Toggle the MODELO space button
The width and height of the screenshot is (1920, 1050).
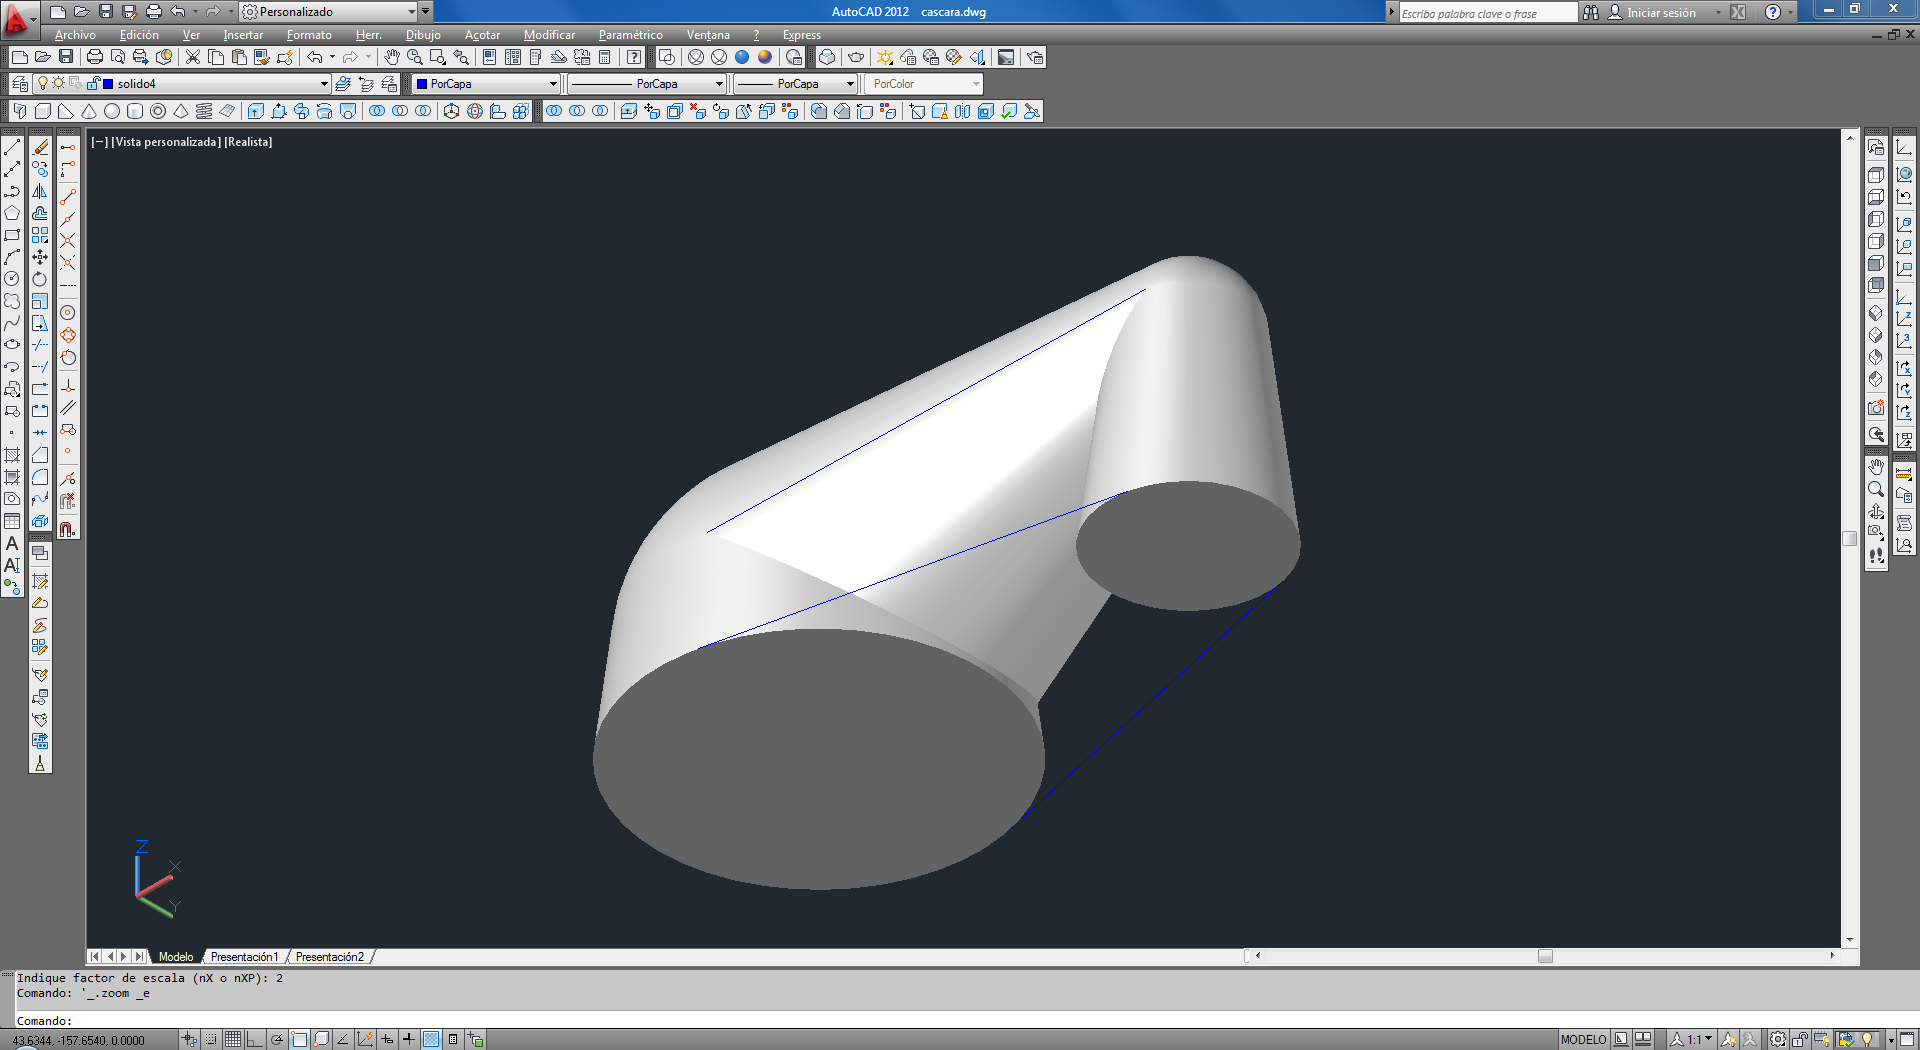[1583, 1039]
